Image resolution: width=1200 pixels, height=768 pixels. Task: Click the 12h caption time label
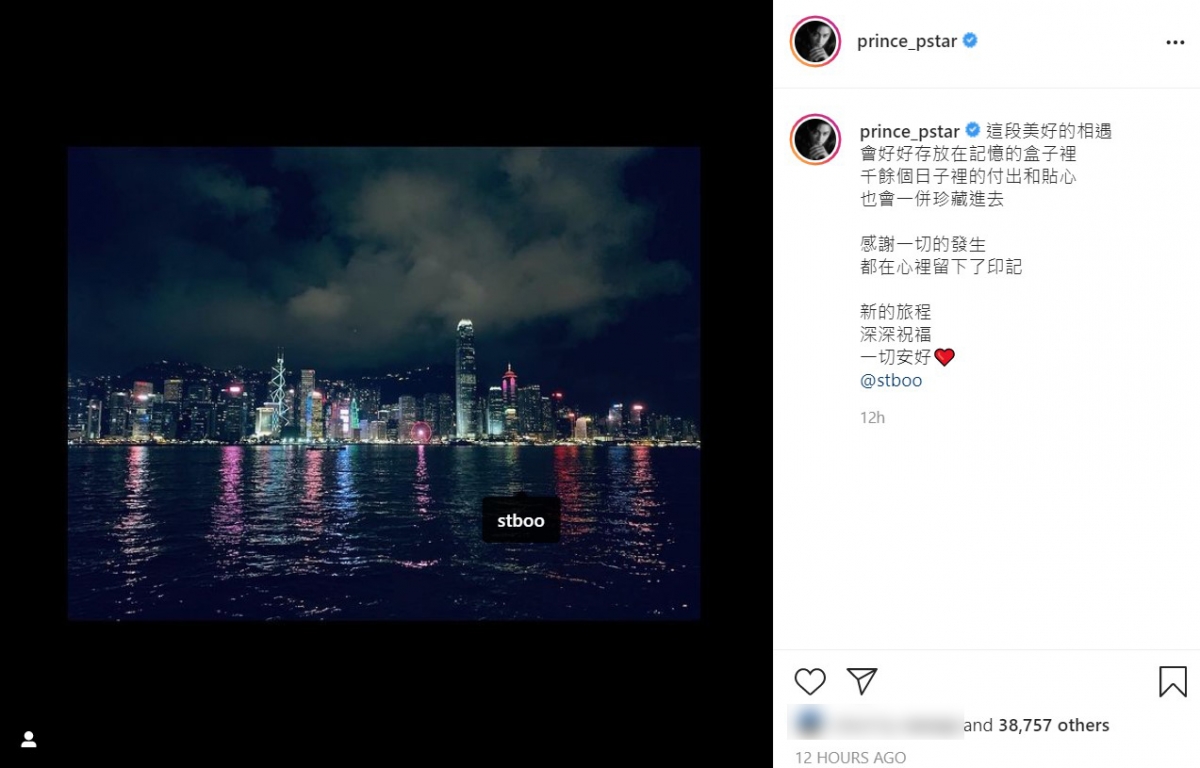[x=872, y=417]
